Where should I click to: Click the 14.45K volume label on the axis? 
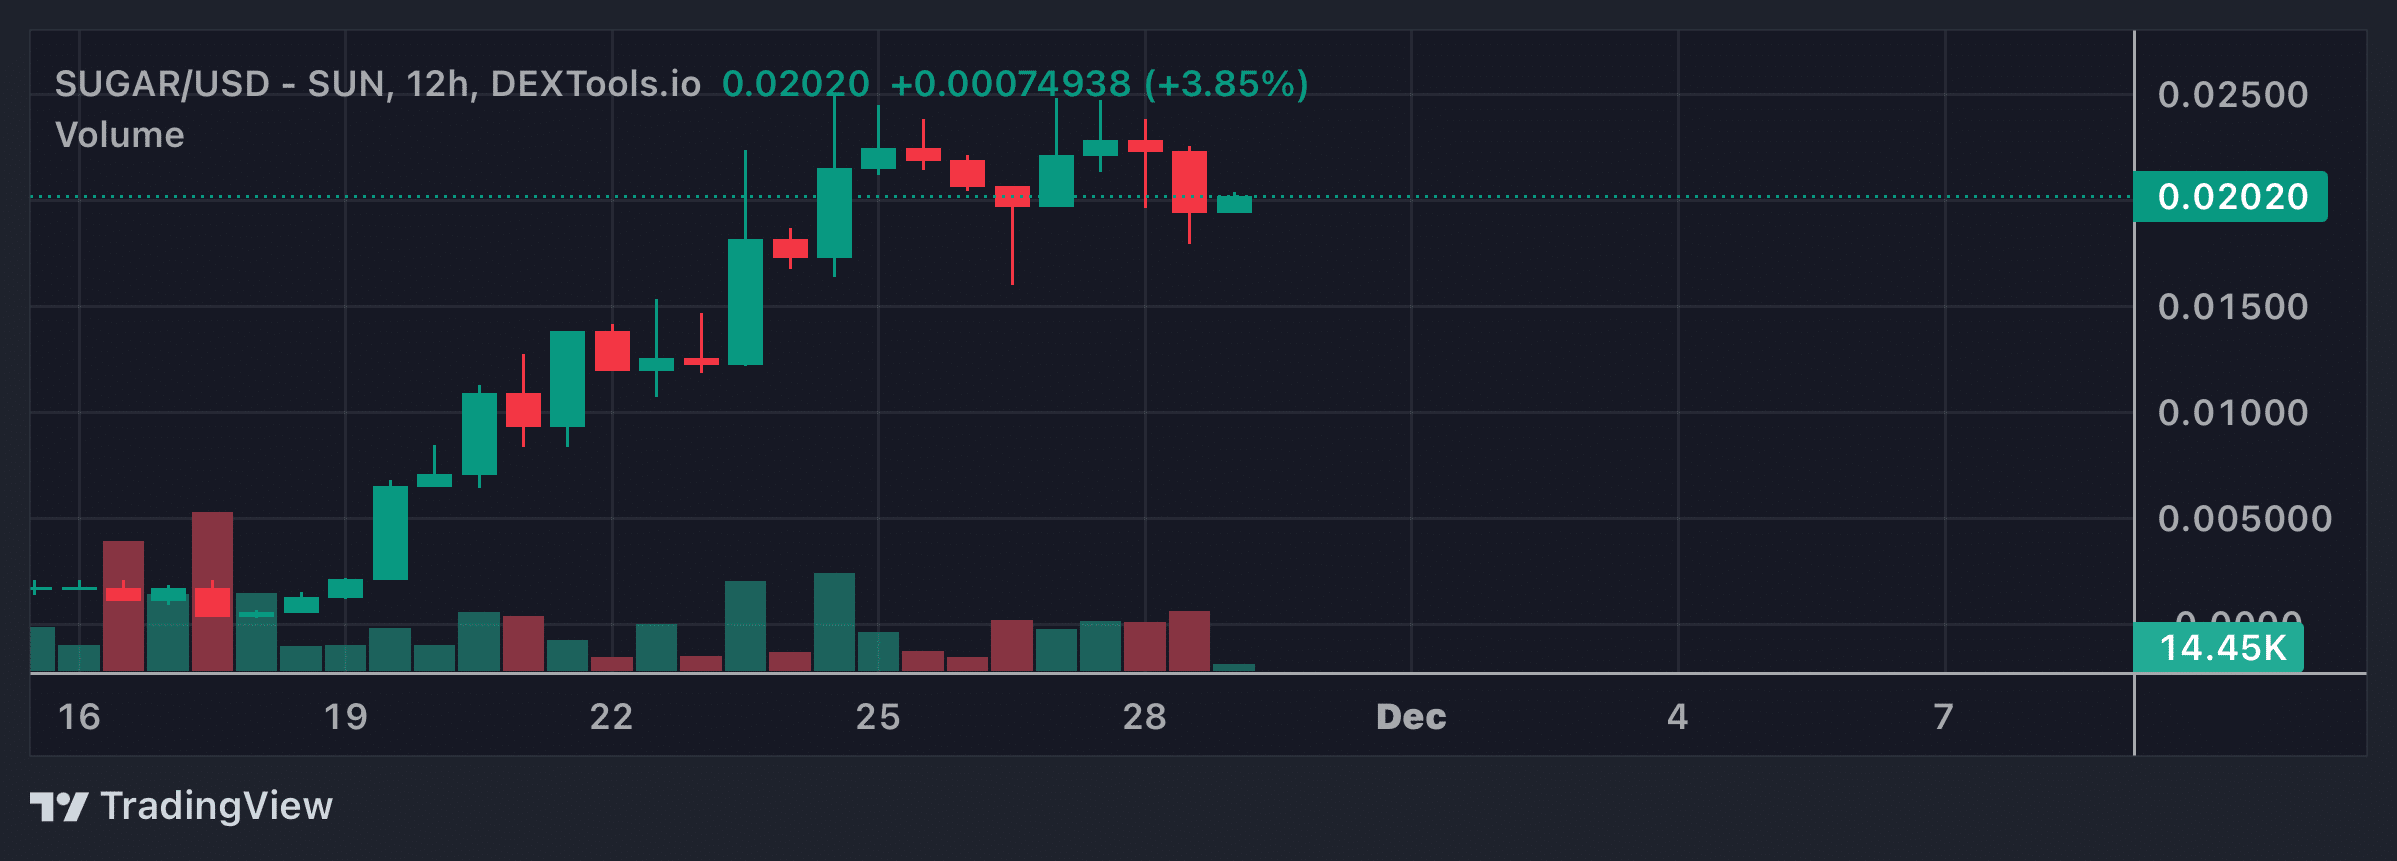2219,648
